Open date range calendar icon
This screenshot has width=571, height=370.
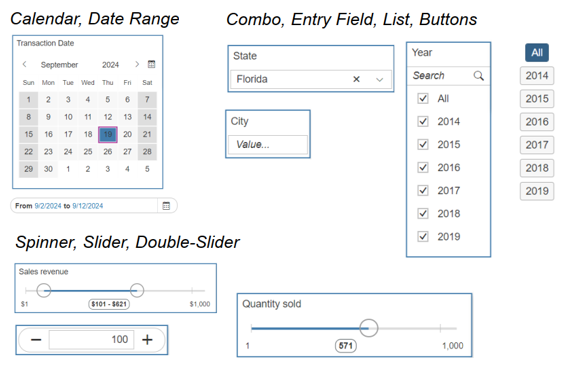click(166, 206)
